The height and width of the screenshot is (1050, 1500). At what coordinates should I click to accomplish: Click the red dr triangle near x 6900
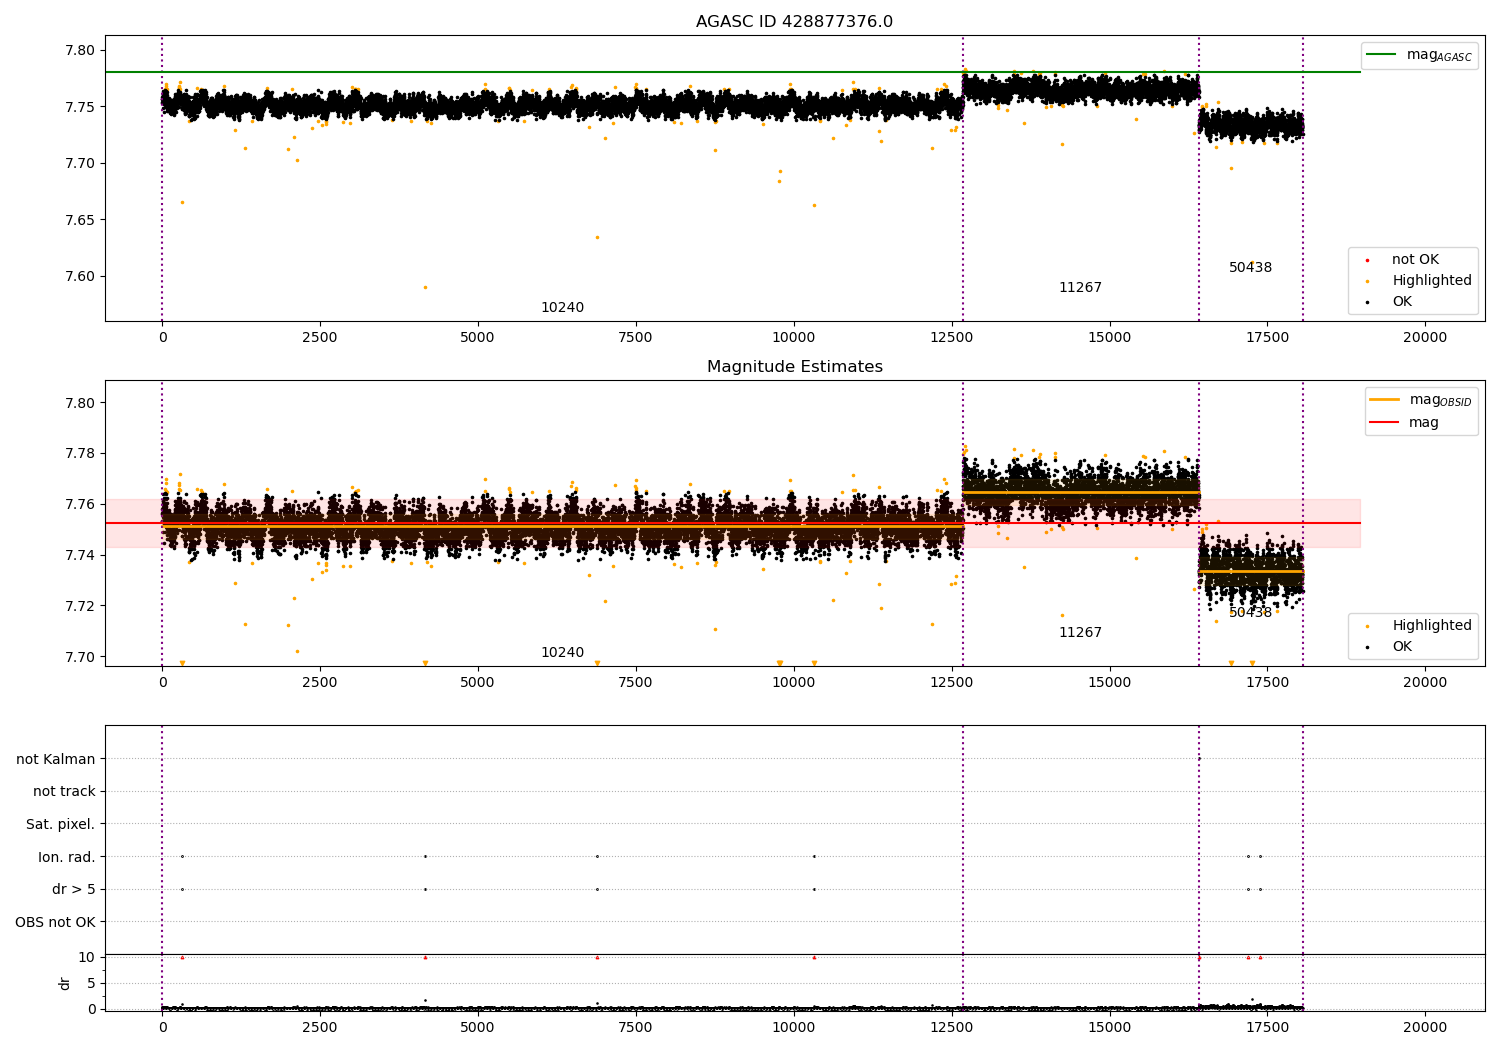[x=597, y=957]
